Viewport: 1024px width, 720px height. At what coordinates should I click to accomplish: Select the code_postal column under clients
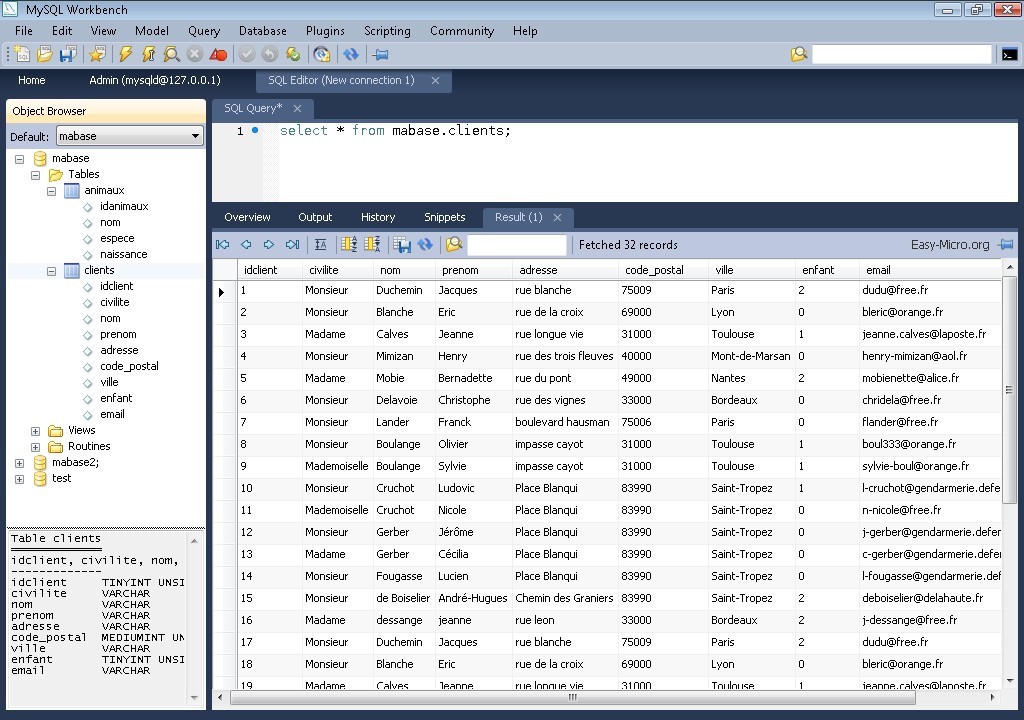(129, 367)
